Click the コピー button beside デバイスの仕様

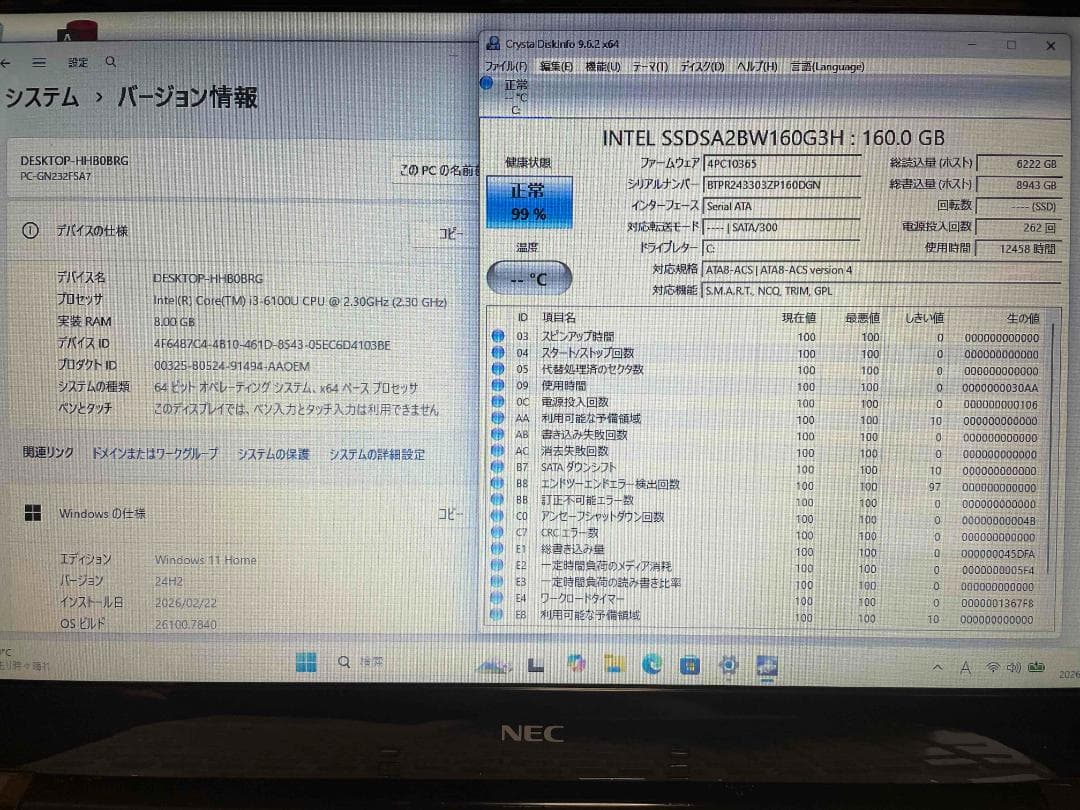click(x=450, y=232)
